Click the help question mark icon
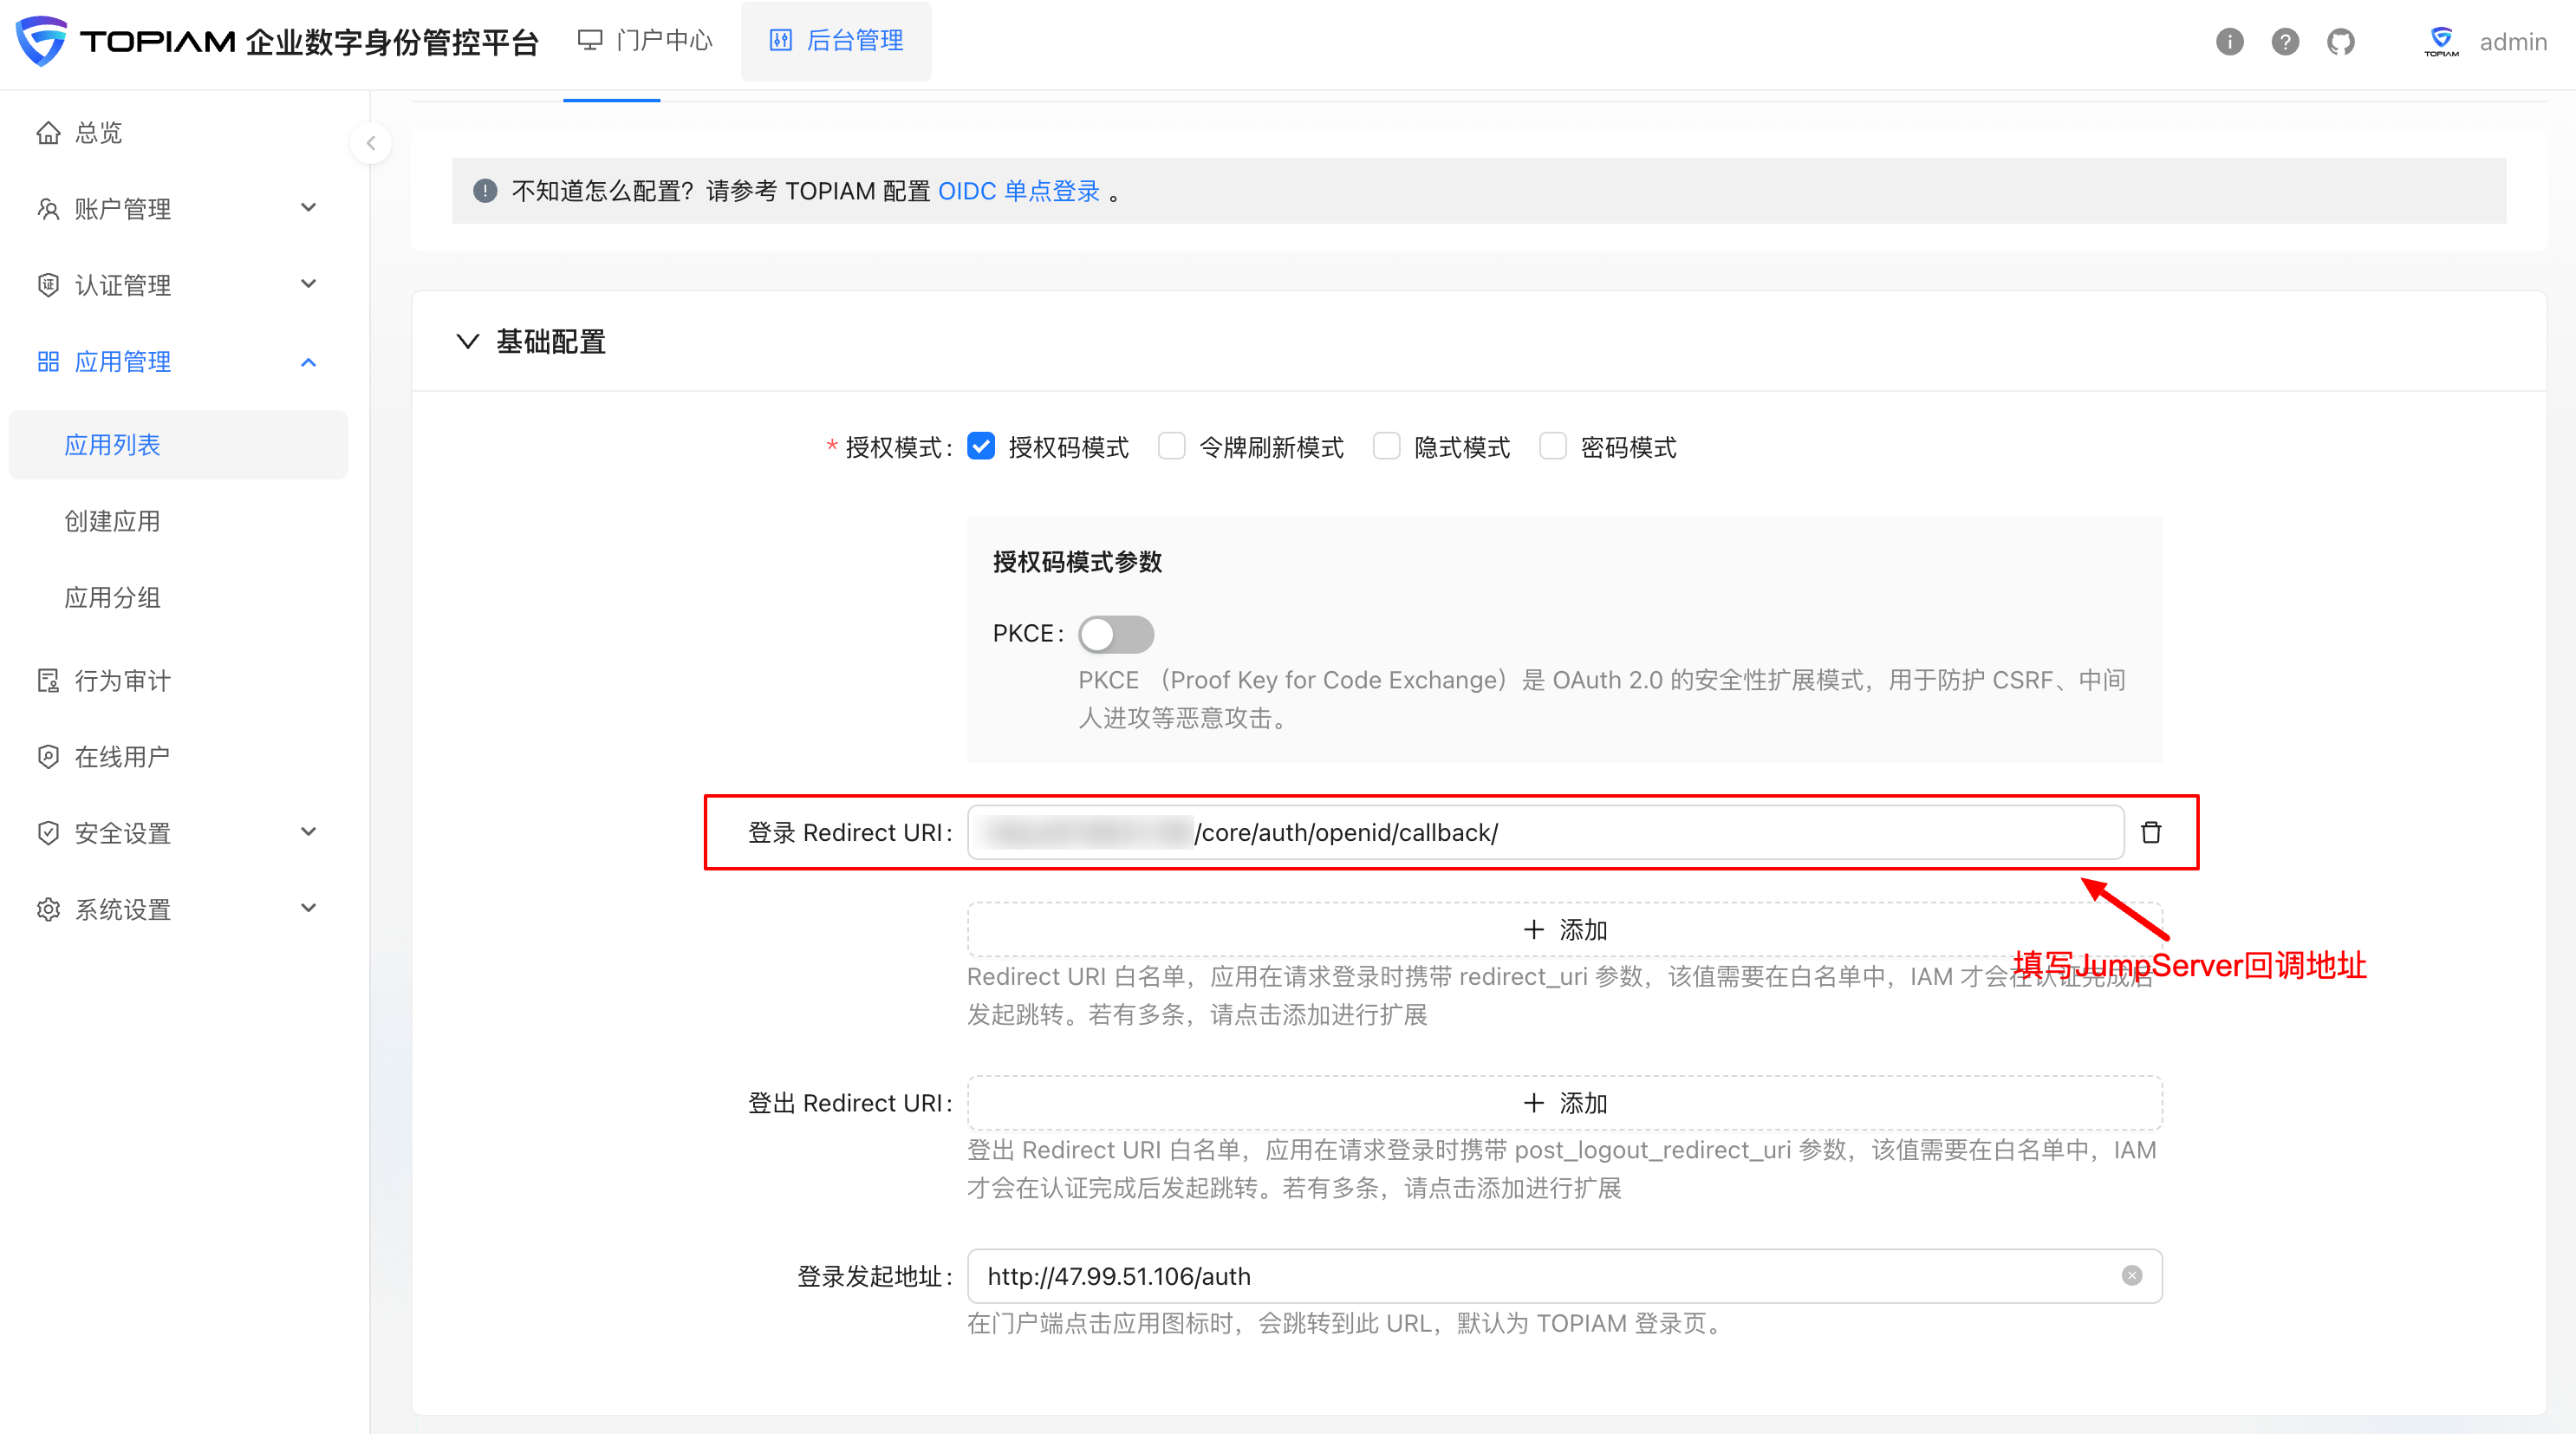 click(x=2285, y=41)
